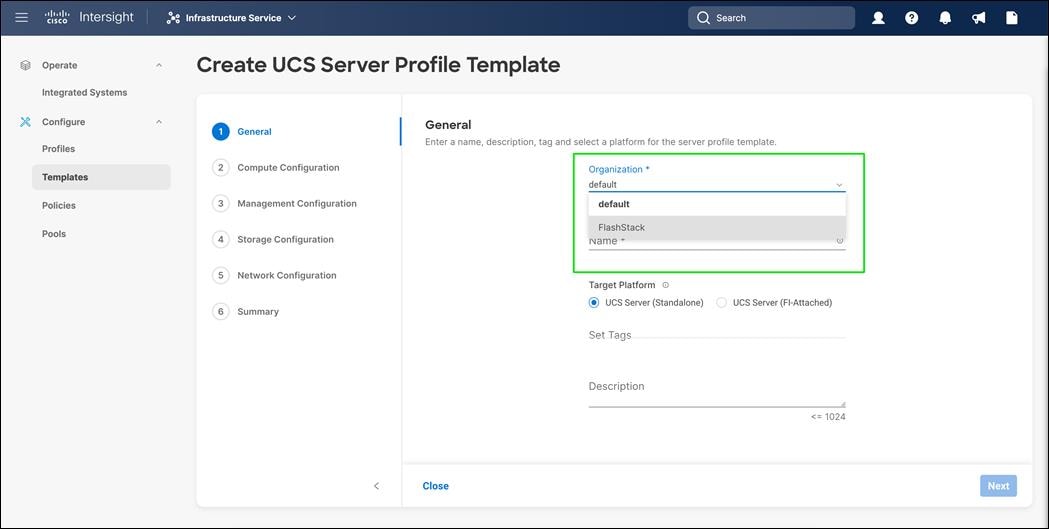Open the document/release notes icon
Viewport: 1049px width, 529px height.
(1012, 18)
